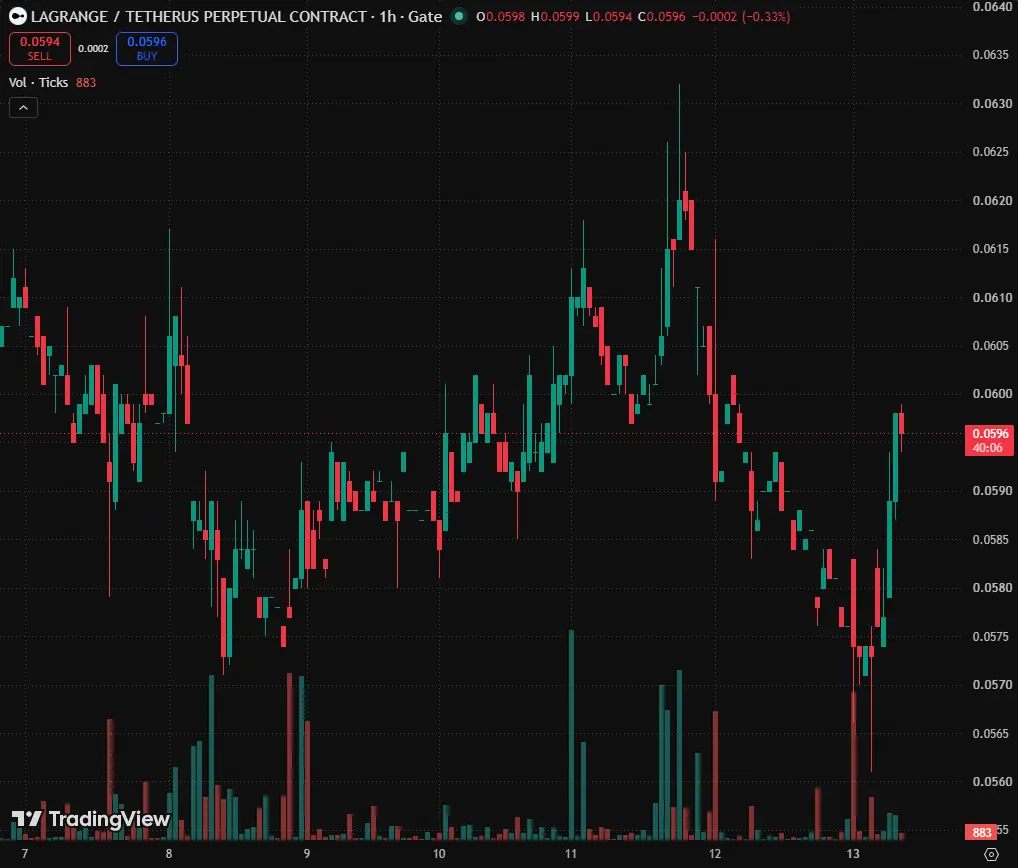The image size is (1018, 868).
Task: Click the 0.0640 price axis label
Action: tap(992, 7)
